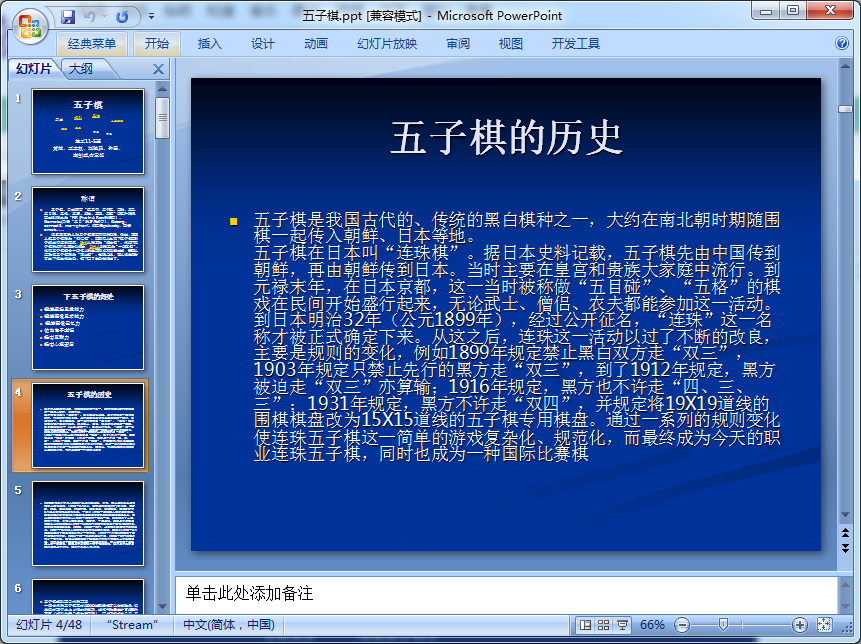Select slide 3 thumbnail 下五子棋的好处

88,328
